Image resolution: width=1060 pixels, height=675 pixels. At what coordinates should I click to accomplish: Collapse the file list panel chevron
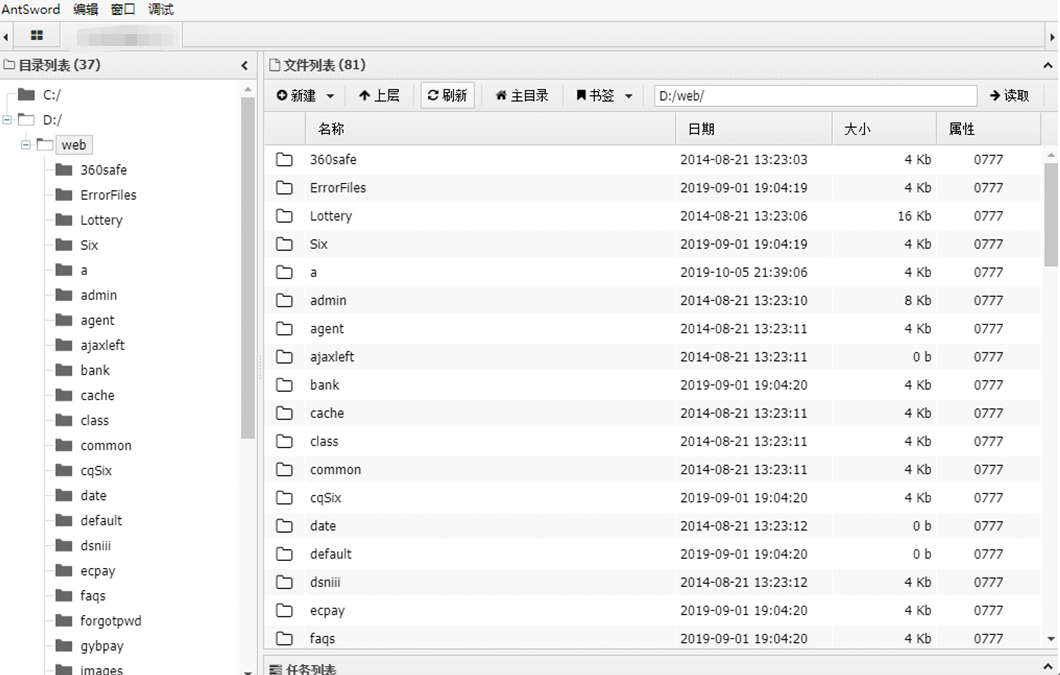(x=1047, y=66)
